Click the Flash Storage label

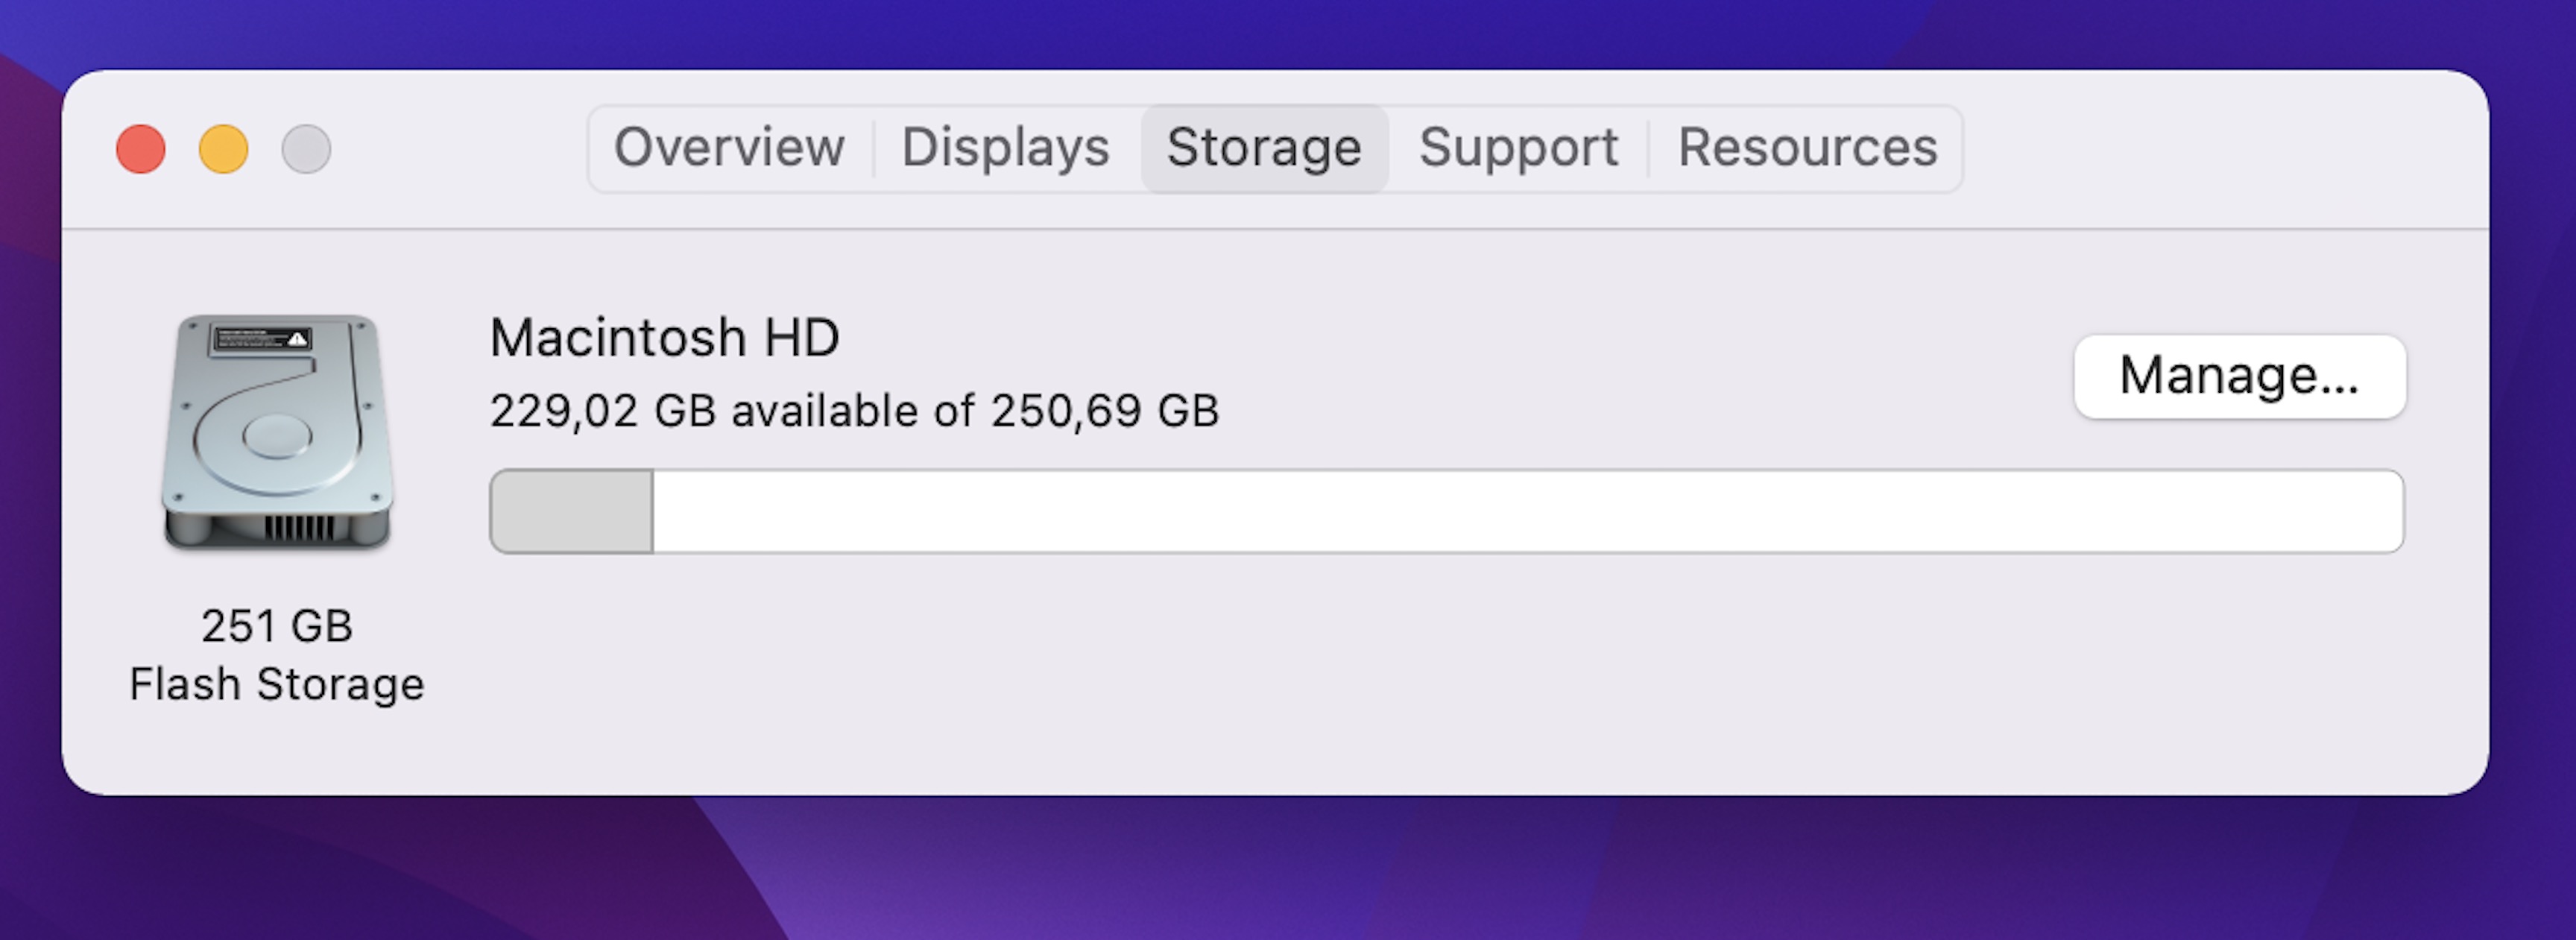277,685
